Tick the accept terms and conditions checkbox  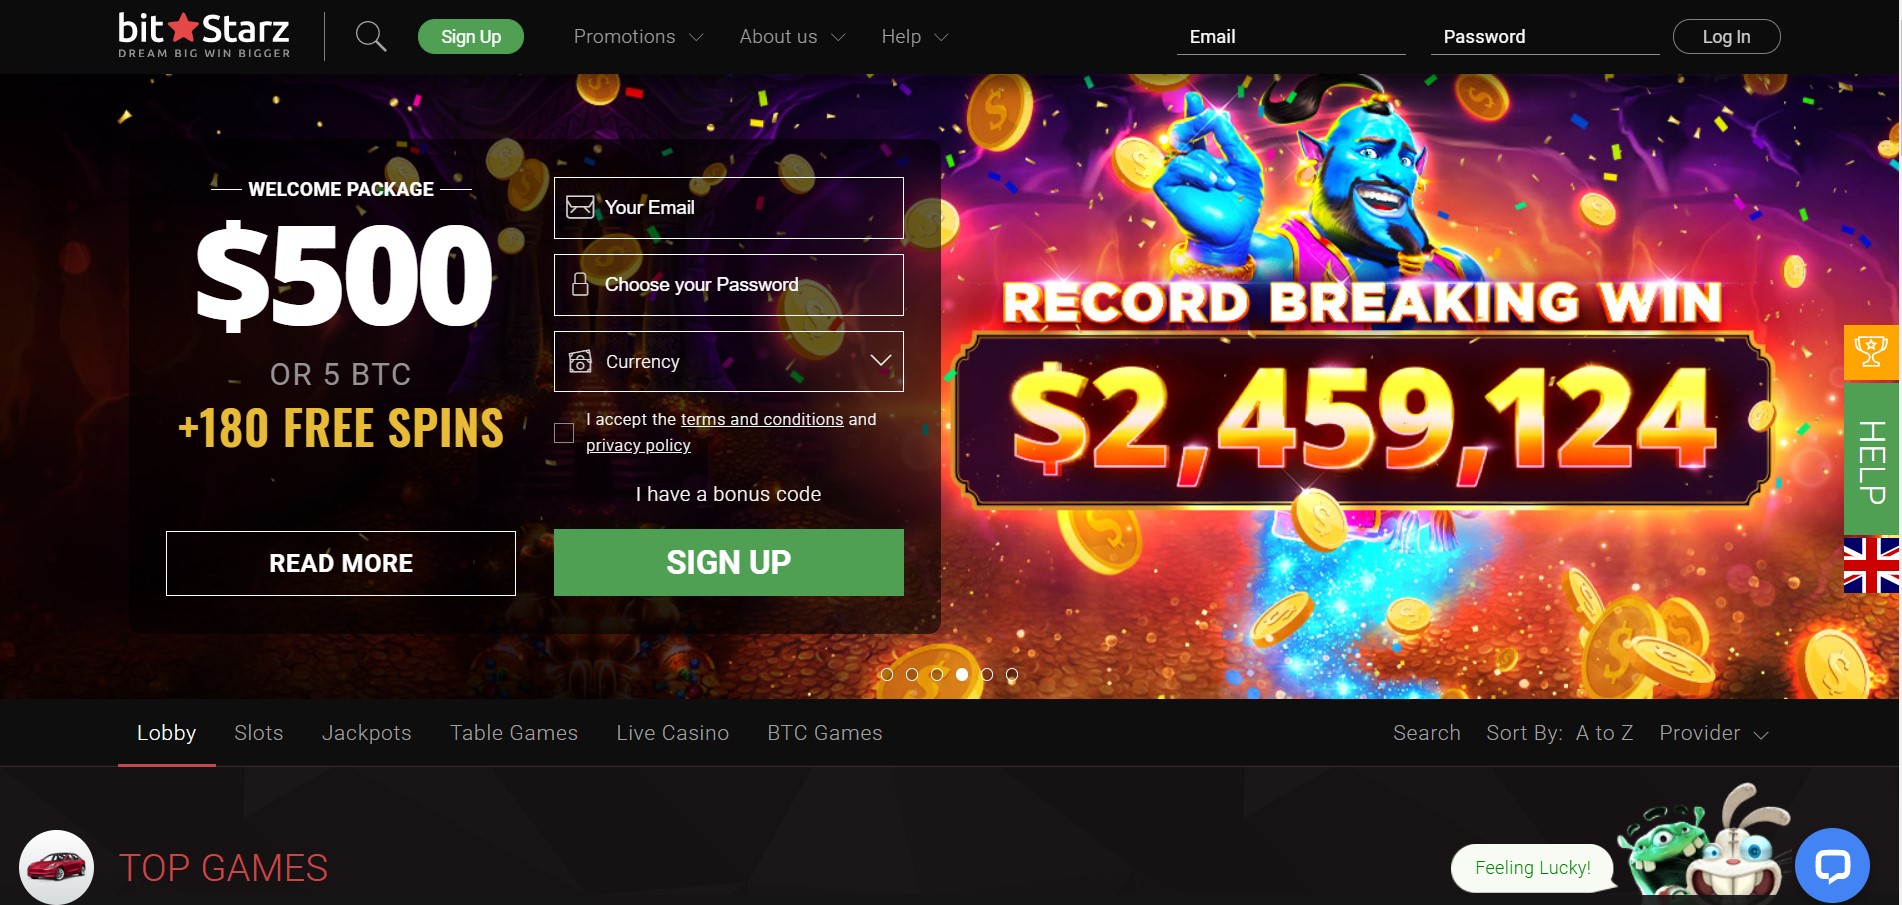pyautogui.click(x=564, y=433)
